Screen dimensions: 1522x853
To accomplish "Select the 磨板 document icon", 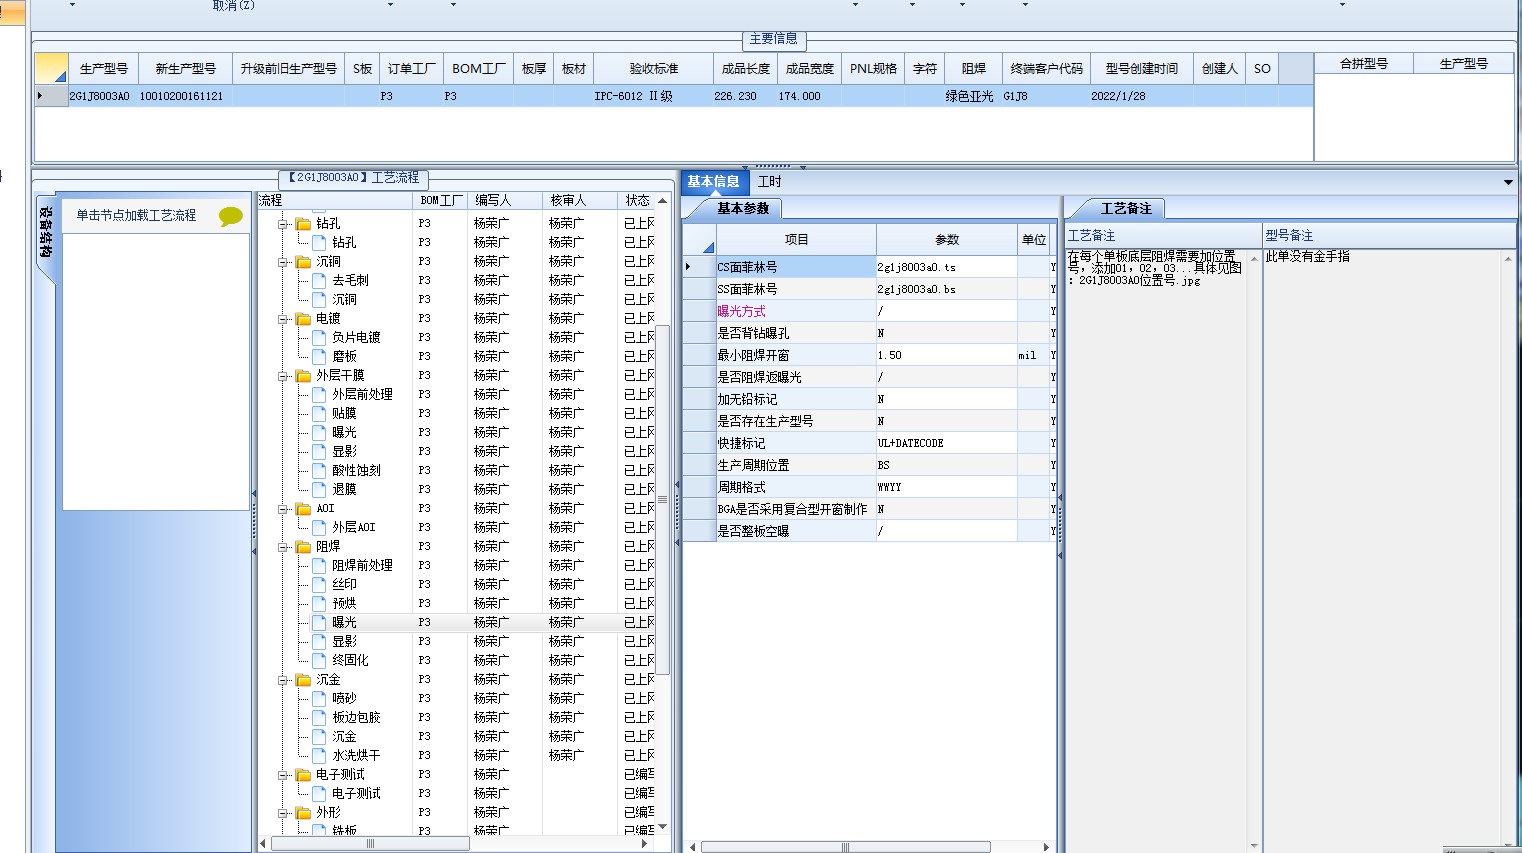I will [319, 356].
